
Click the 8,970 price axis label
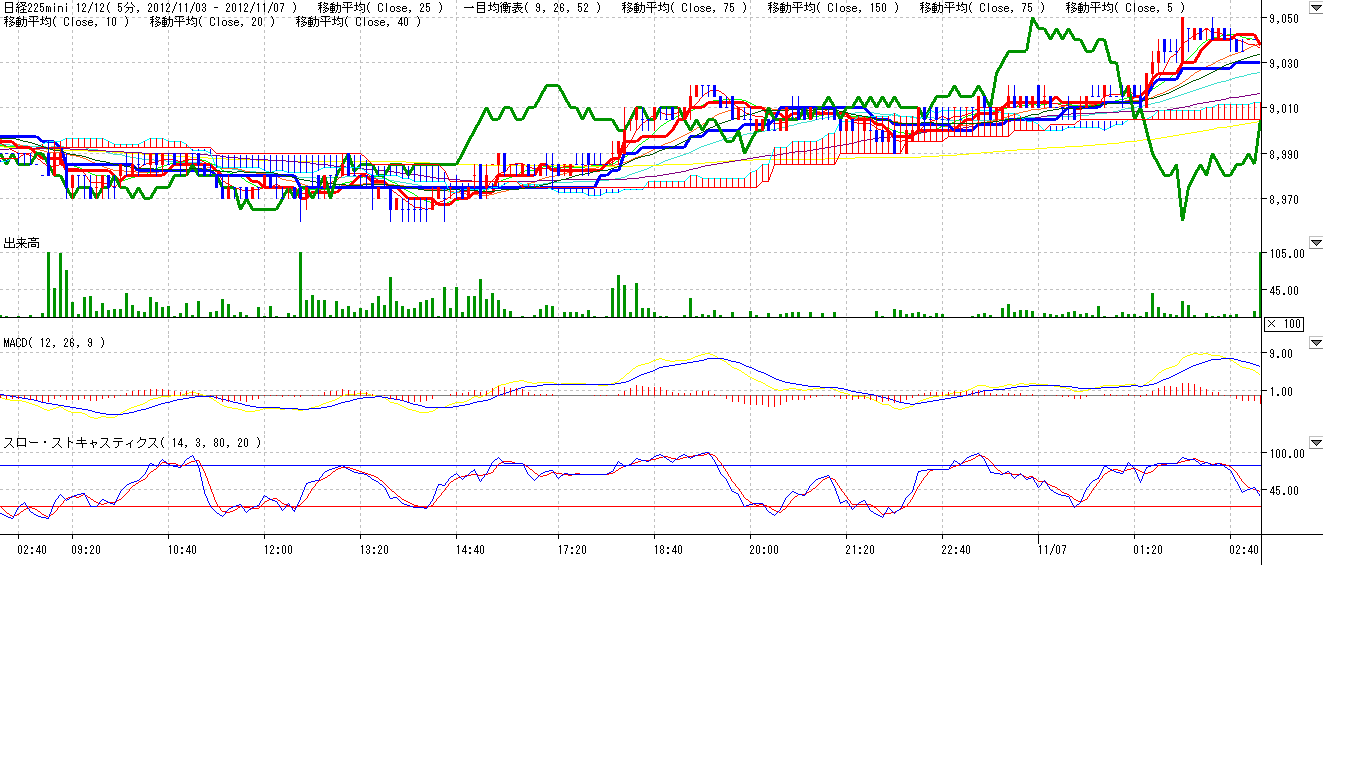point(1283,200)
